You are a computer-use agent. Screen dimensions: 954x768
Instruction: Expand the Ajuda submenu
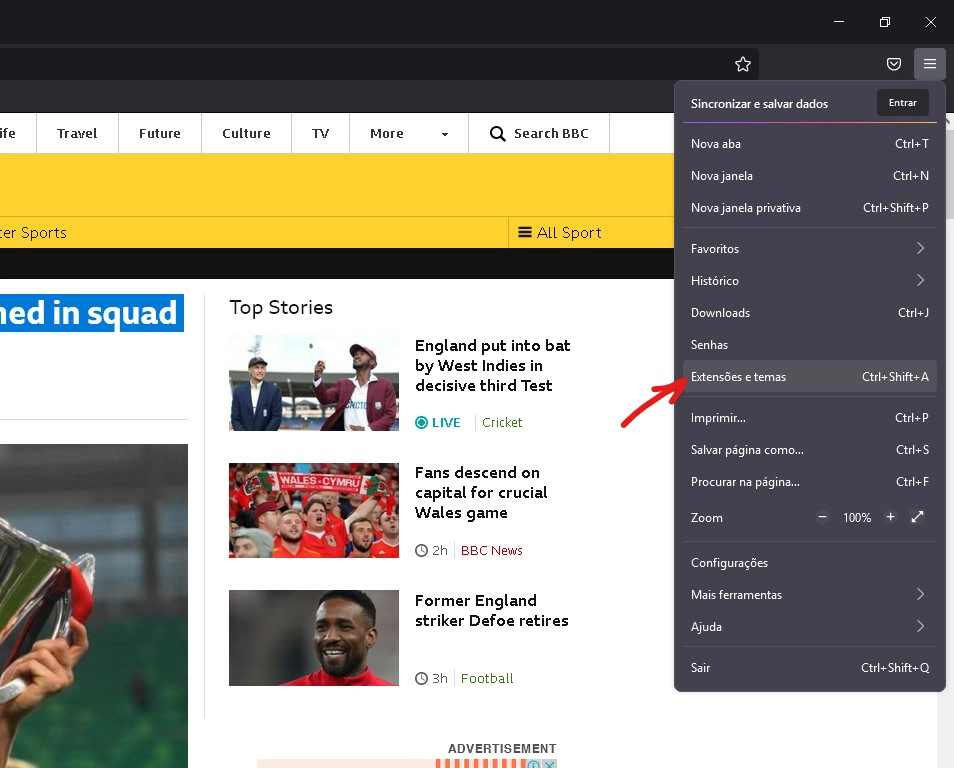[809, 627]
